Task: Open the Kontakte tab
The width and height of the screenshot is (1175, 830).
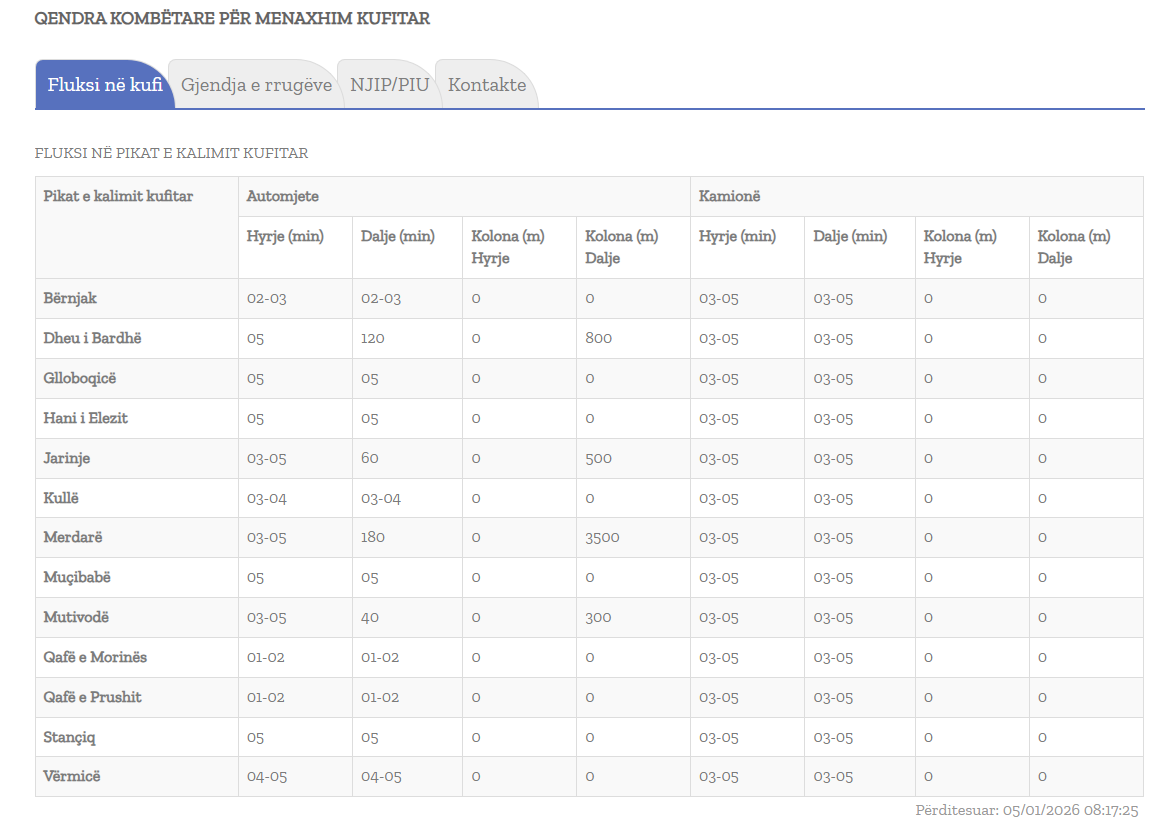Action: 487,85
